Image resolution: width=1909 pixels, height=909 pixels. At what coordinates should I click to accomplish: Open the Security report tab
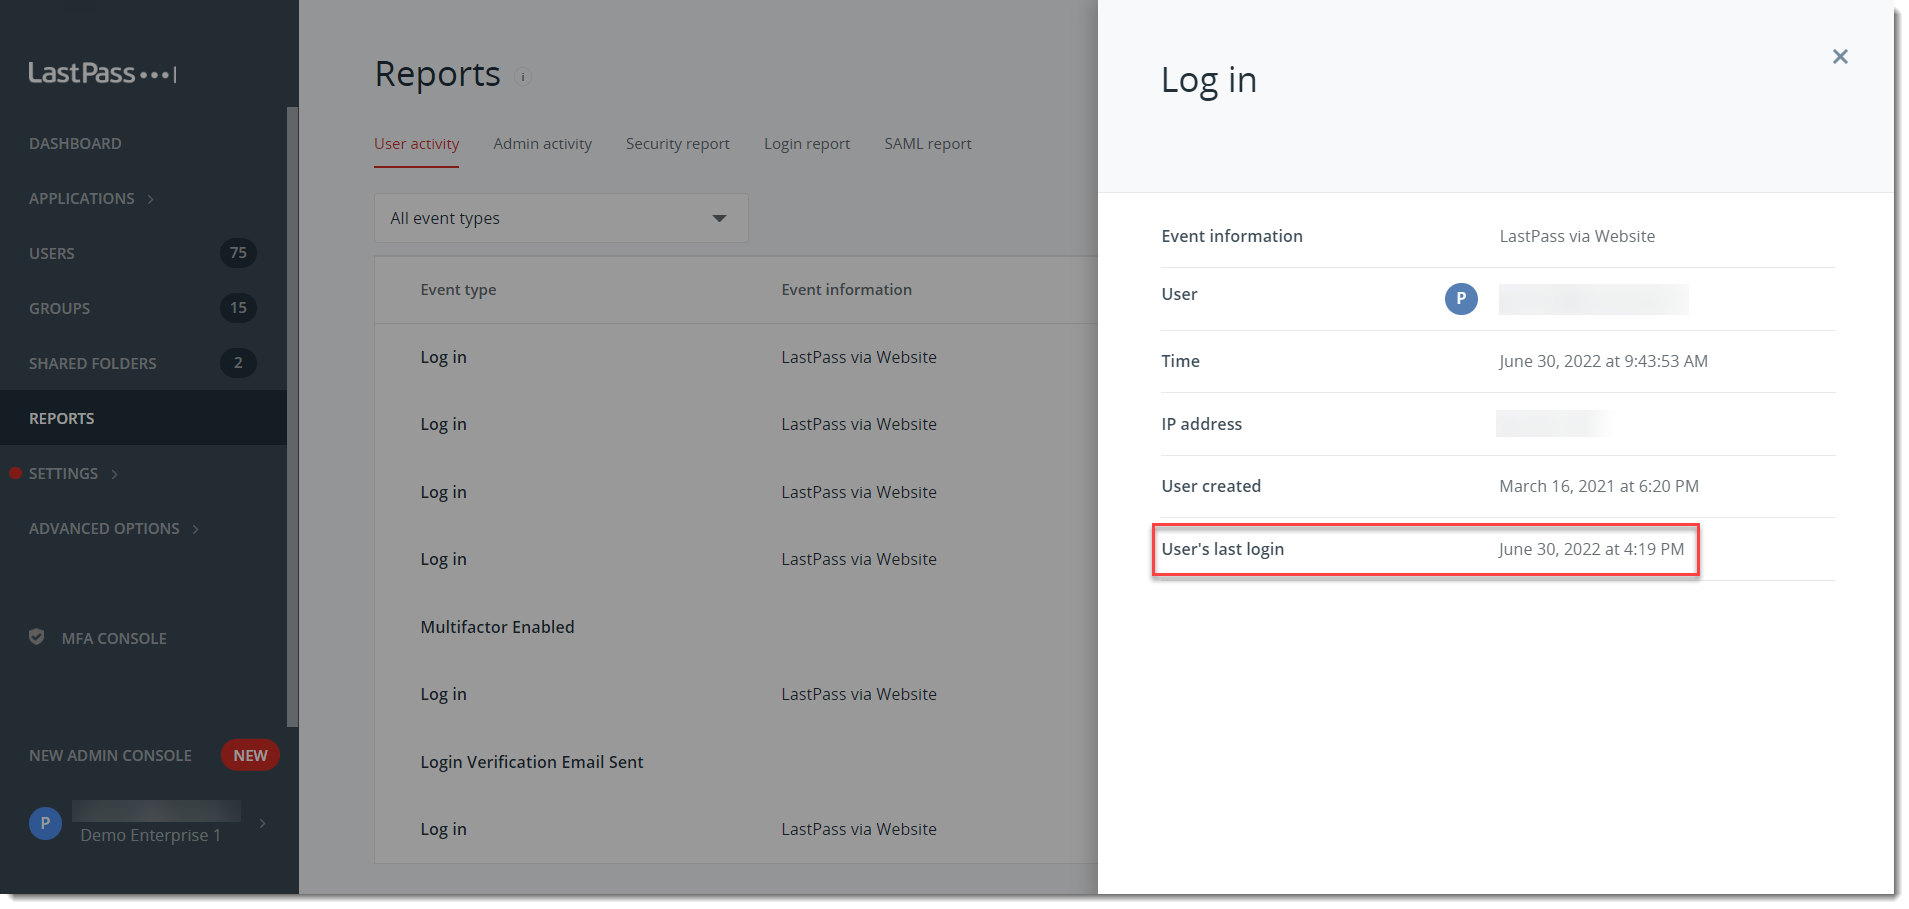point(677,143)
